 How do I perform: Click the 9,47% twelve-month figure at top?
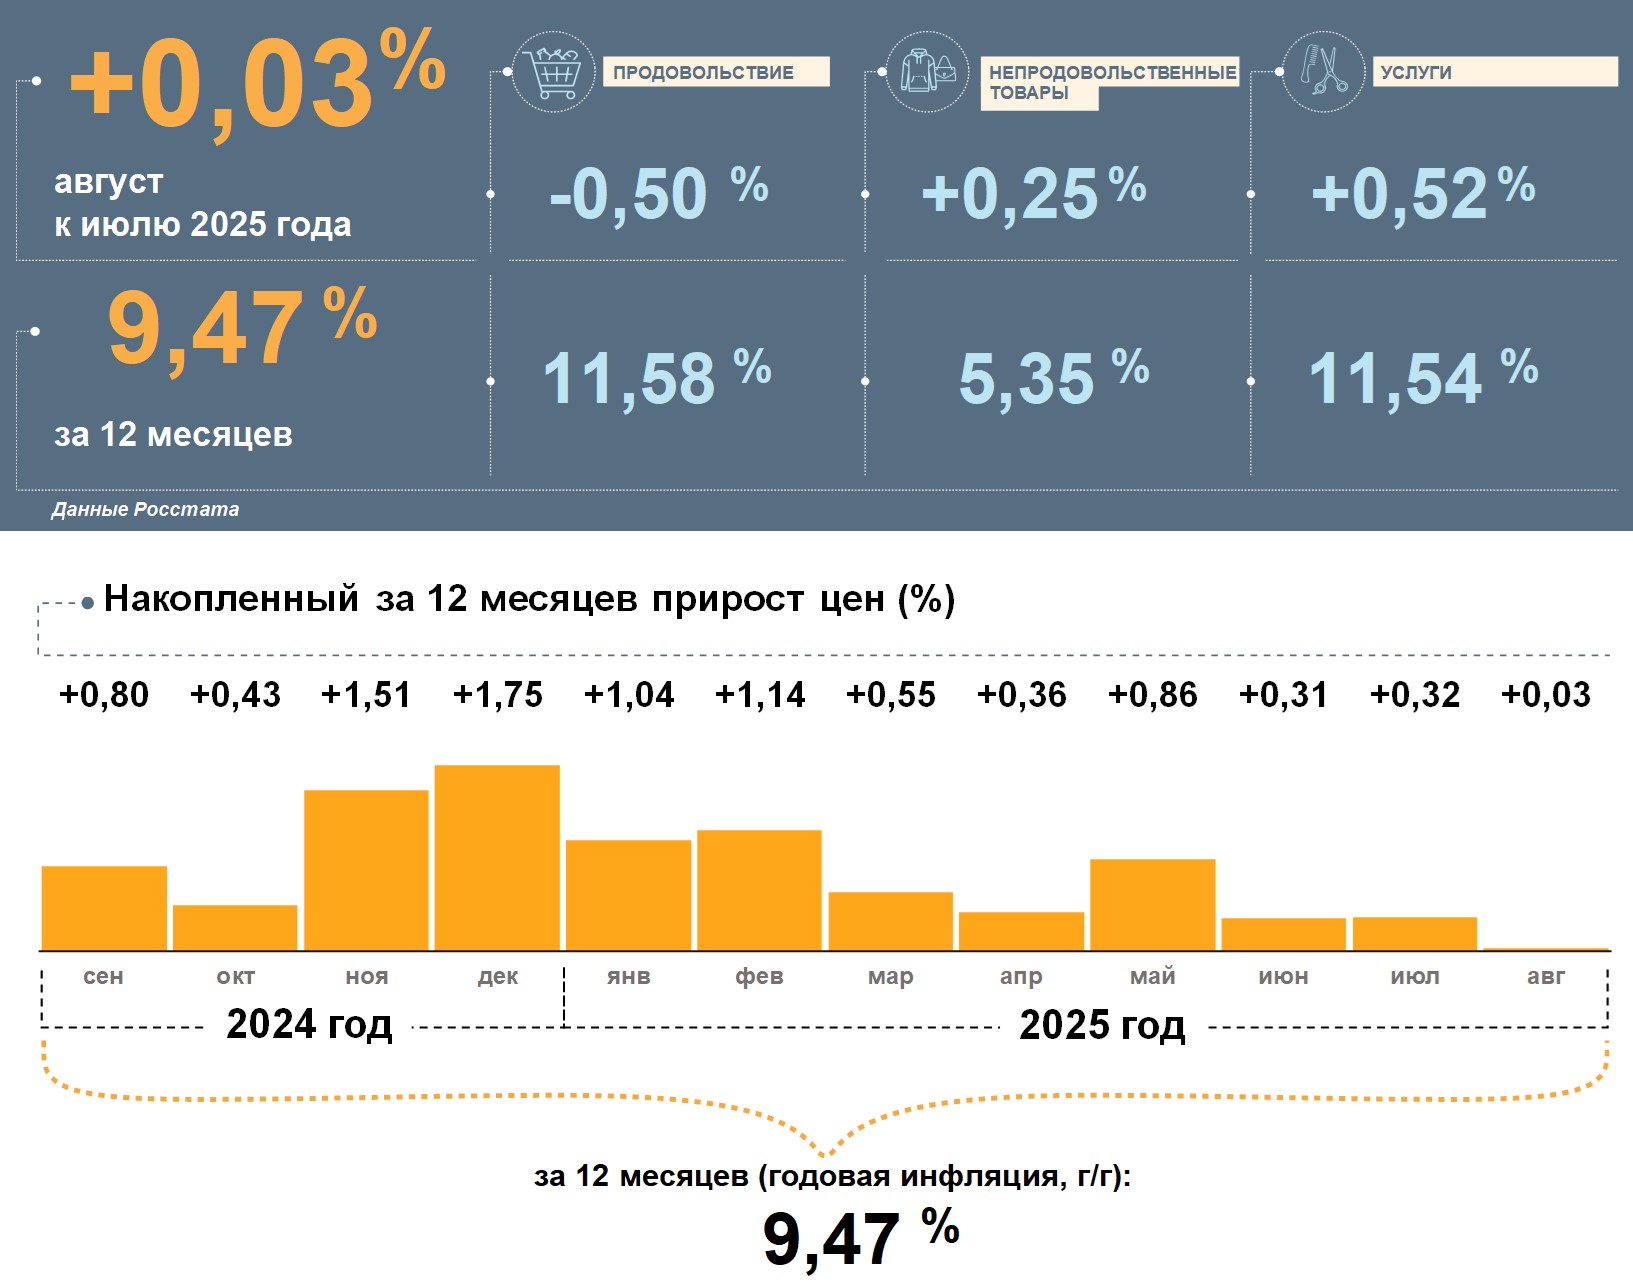click(x=241, y=327)
